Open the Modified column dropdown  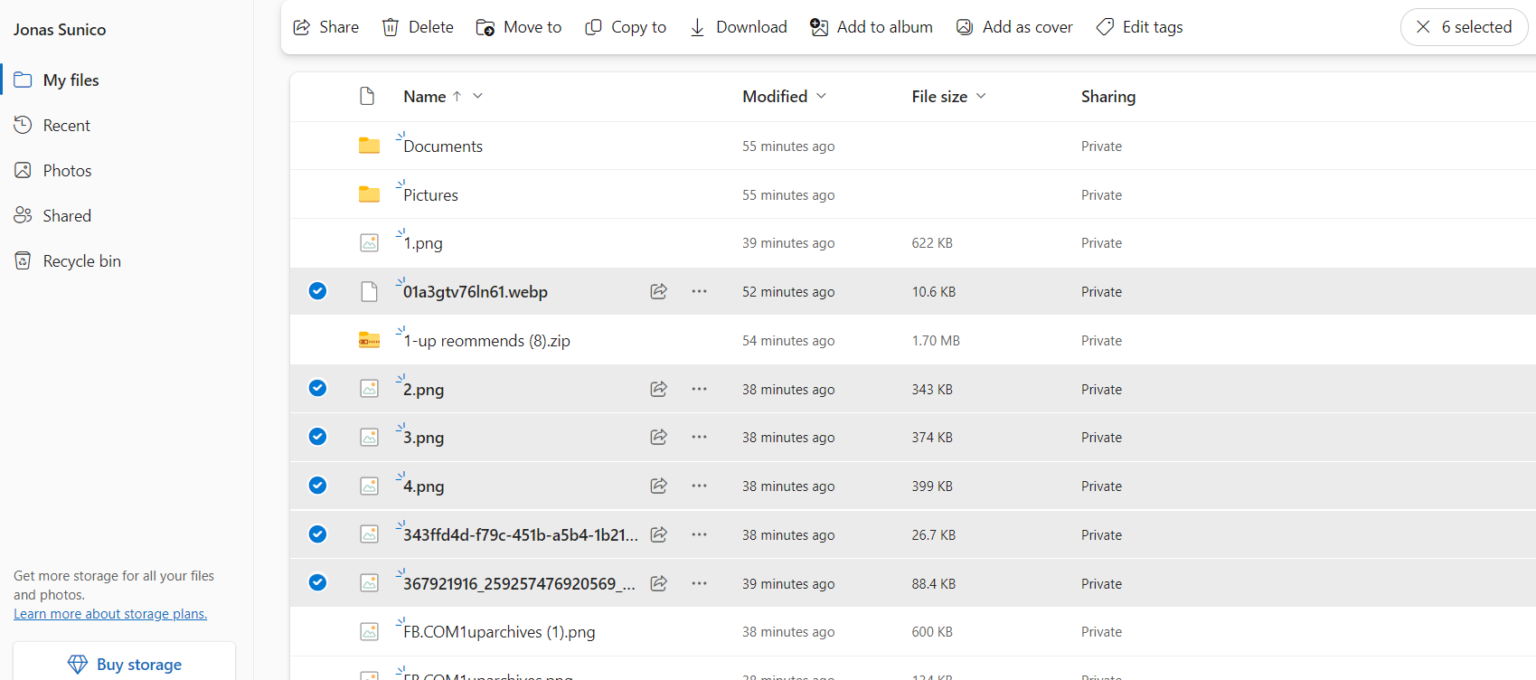pos(821,96)
